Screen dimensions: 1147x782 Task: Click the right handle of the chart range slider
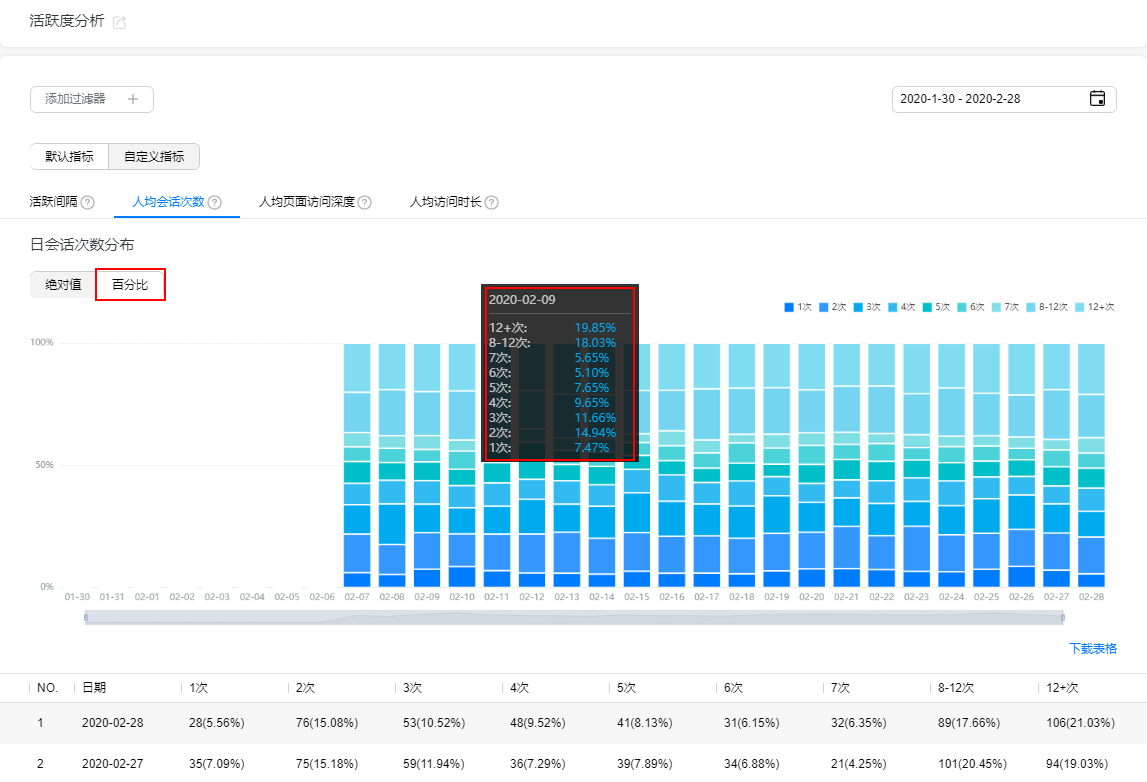pos(1062,618)
